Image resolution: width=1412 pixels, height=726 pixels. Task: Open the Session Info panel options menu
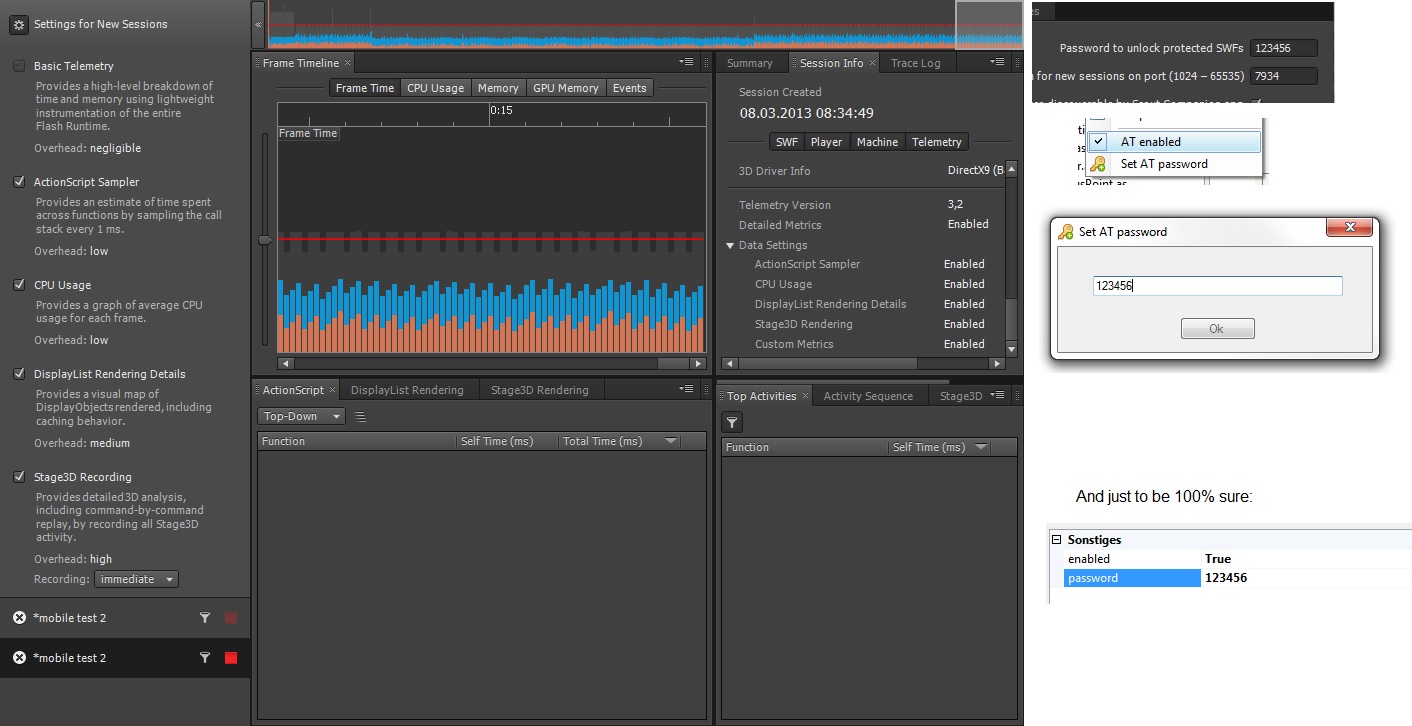(997, 62)
